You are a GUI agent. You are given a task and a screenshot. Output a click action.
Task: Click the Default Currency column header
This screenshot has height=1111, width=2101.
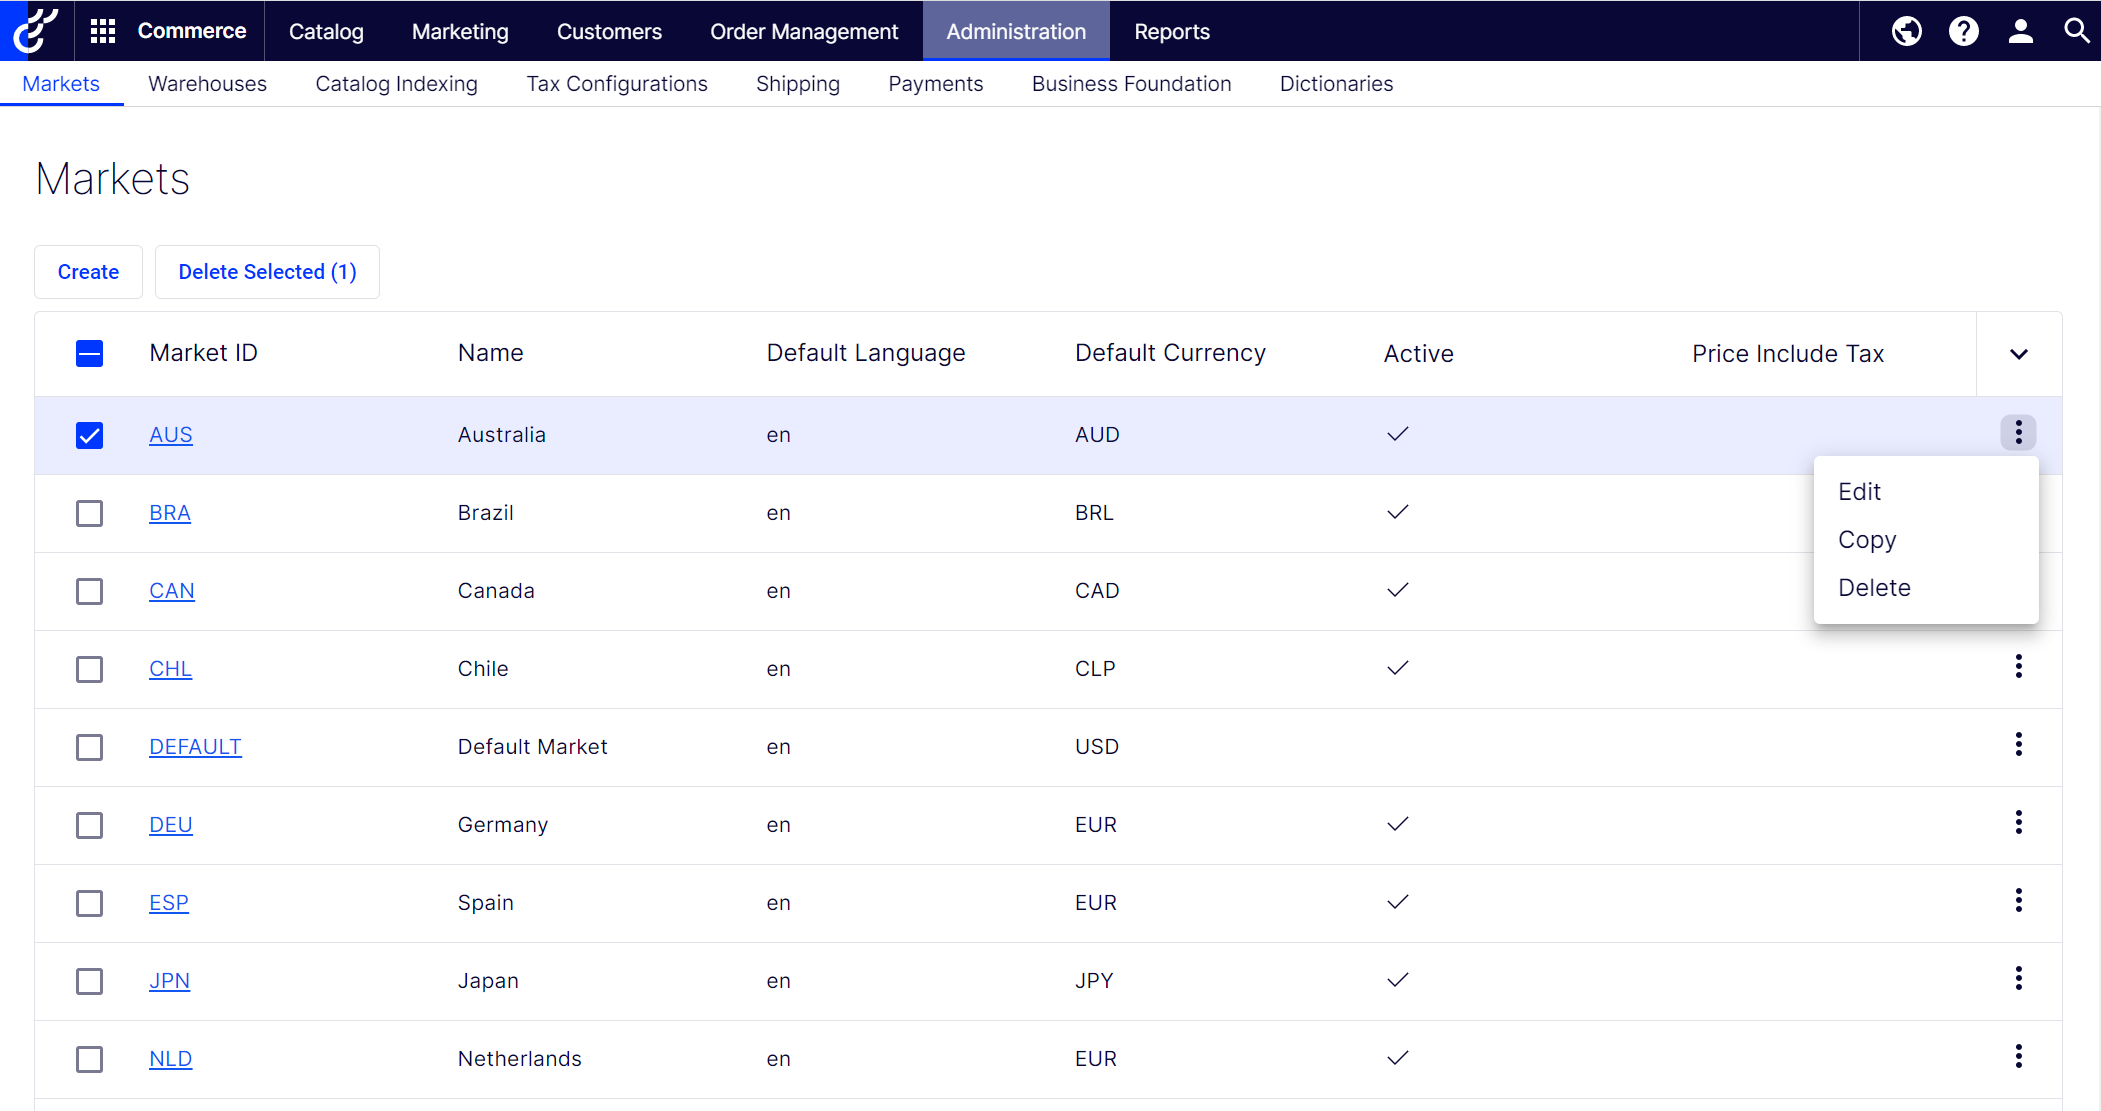[x=1170, y=353]
